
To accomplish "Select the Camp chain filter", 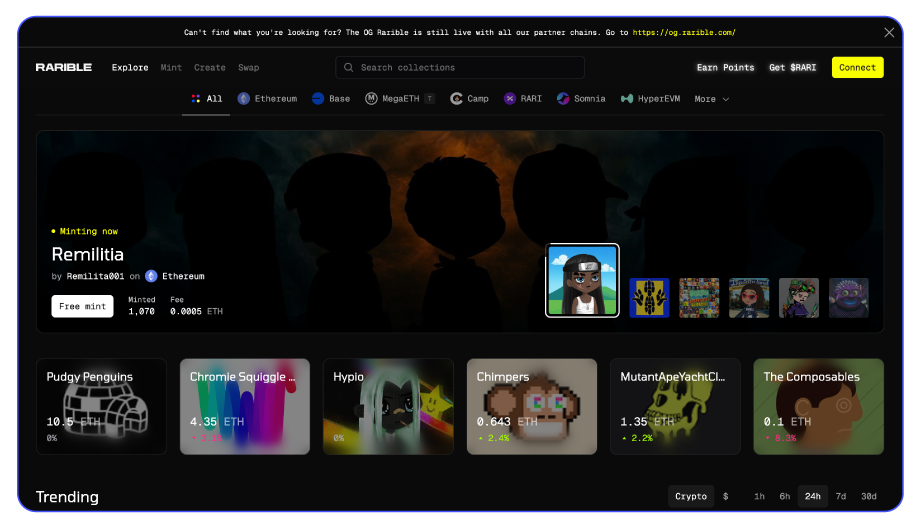I will tap(470, 99).
